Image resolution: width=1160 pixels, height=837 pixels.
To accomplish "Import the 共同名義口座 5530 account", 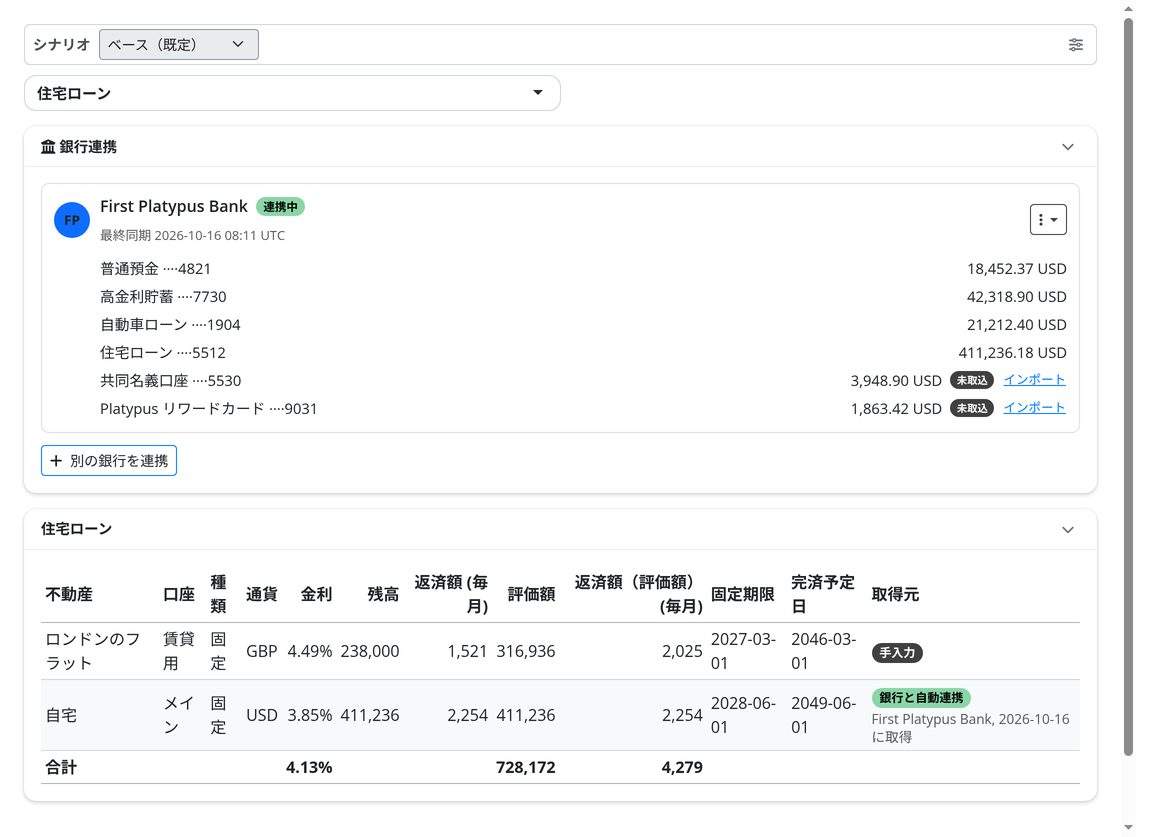I will point(1033,380).
